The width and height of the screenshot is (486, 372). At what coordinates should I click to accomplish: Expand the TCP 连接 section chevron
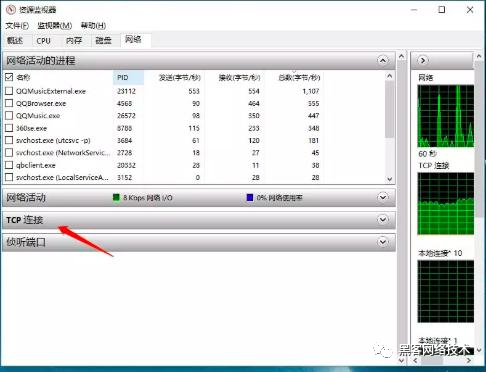[383, 219]
